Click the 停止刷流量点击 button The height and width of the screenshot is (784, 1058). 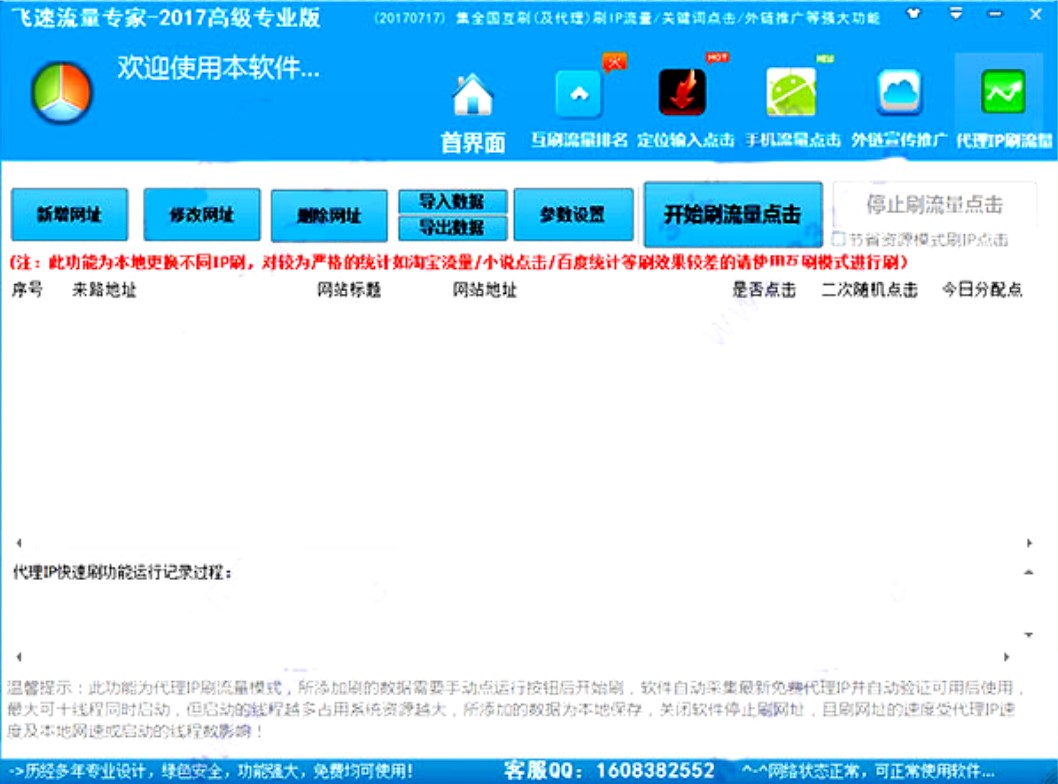pyautogui.click(x=935, y=204)
